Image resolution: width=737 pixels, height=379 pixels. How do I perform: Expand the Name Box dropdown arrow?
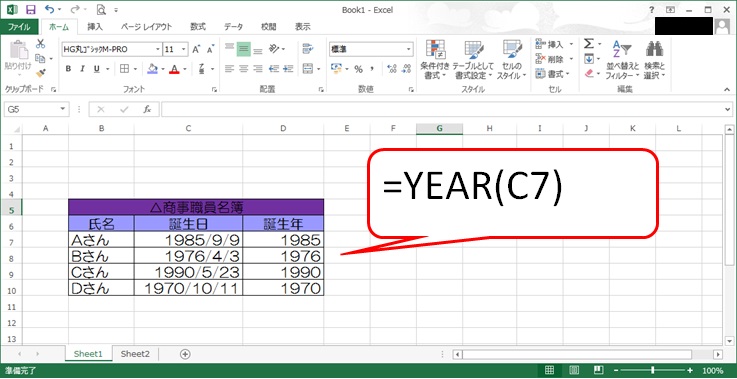point(63,110)
